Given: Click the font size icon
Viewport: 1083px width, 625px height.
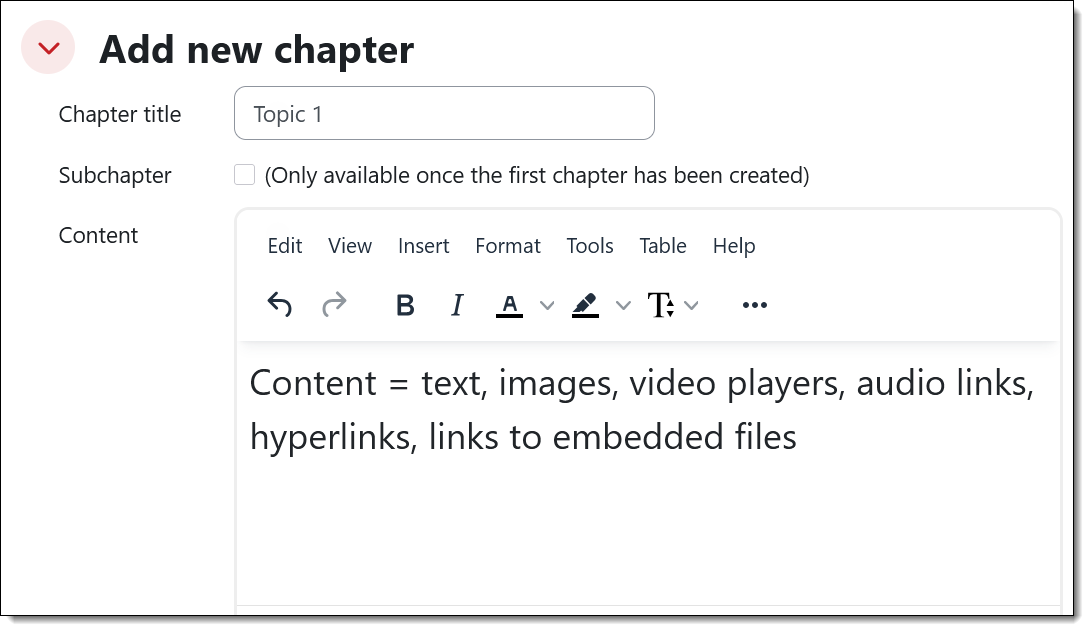Looking at the screenshot, I should [661, 305].
